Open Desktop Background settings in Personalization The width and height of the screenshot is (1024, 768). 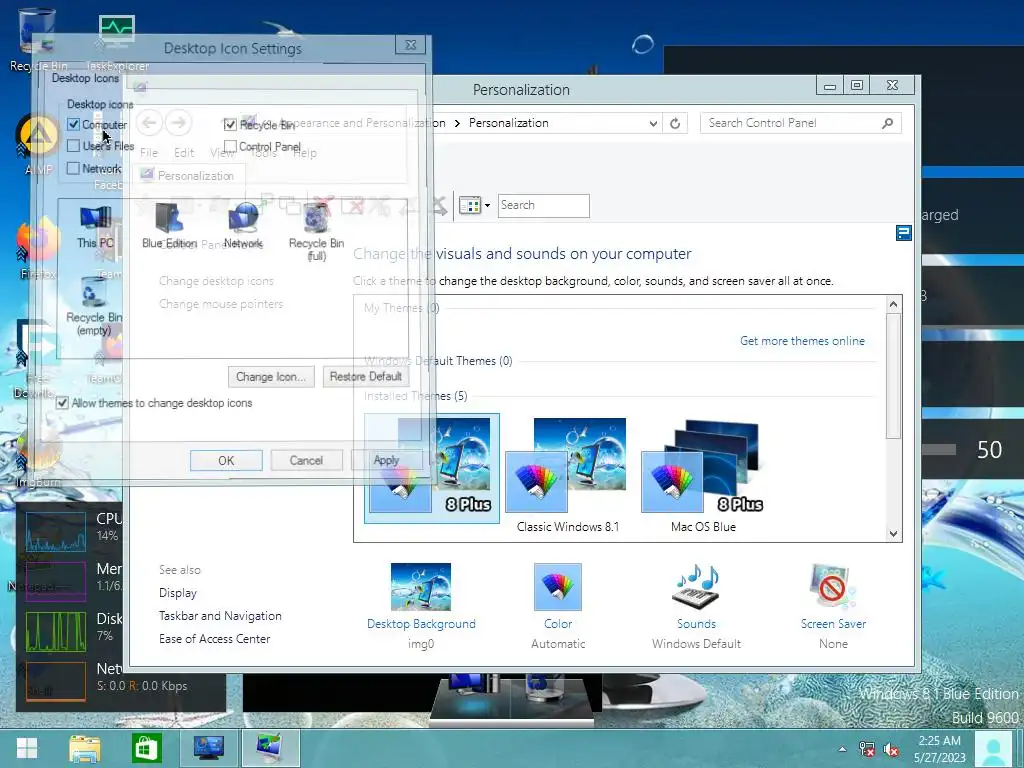point(421,605)
